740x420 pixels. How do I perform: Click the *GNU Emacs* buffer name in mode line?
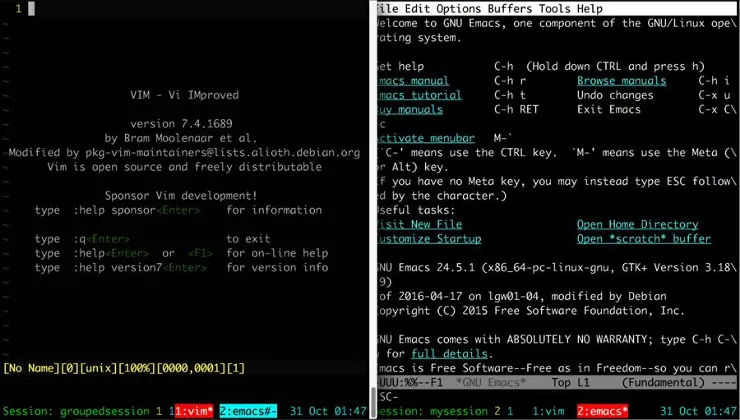[x=491, y=382]
